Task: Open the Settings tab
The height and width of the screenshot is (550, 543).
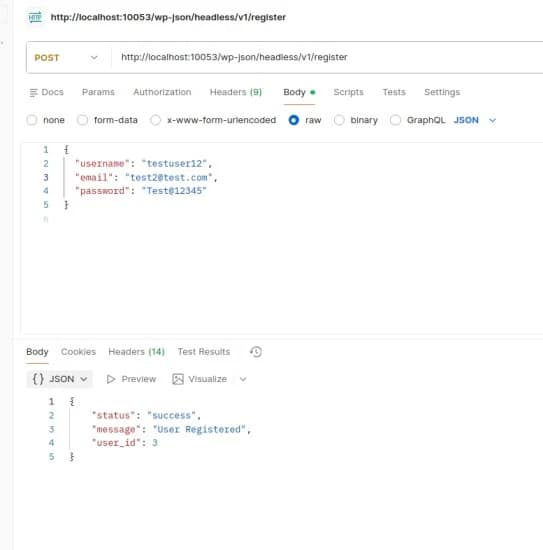Action: pyautogui.click(x=442, y=92)
